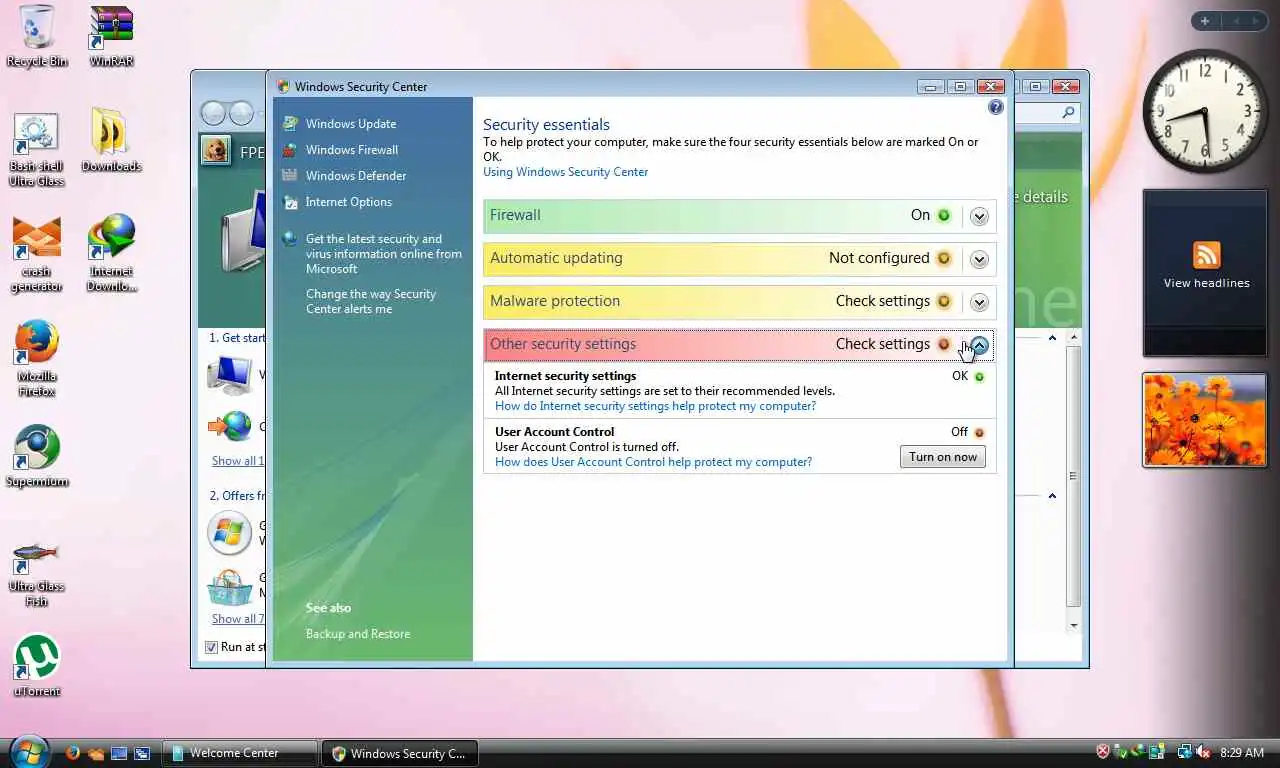
Task: Click the sidebar add gadget plus button
Action: pyautogui.click(x=1205, y=21)
